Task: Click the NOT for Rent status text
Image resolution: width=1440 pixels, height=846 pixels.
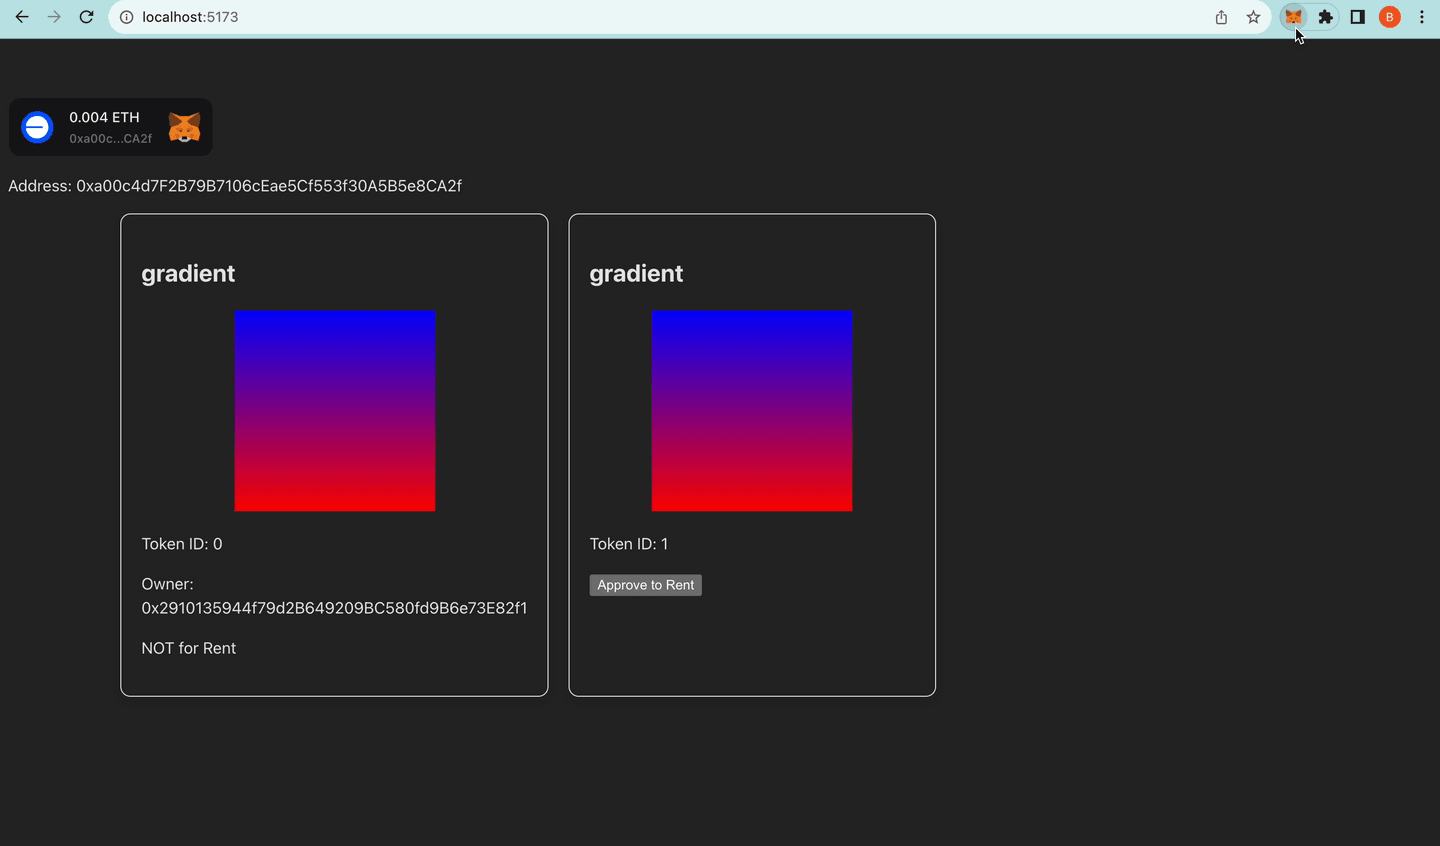Action: click(189, 648)
